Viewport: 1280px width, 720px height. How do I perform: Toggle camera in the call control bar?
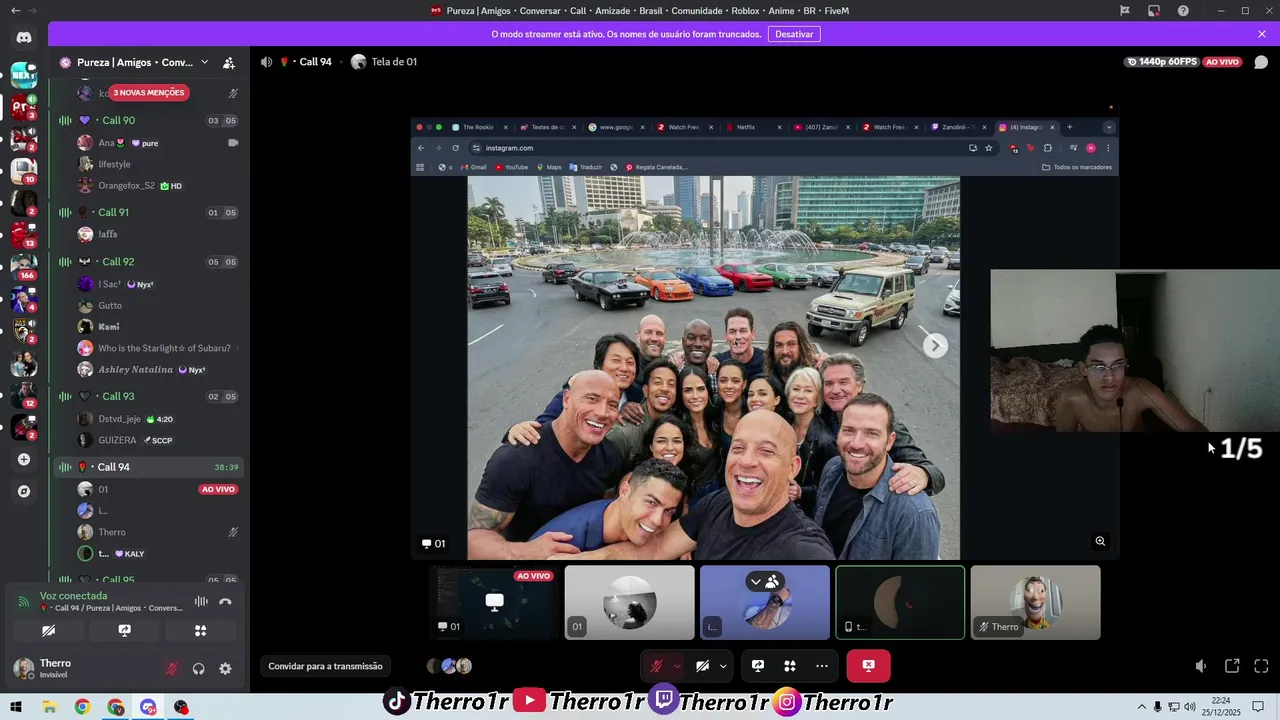(x=703, y=666)
